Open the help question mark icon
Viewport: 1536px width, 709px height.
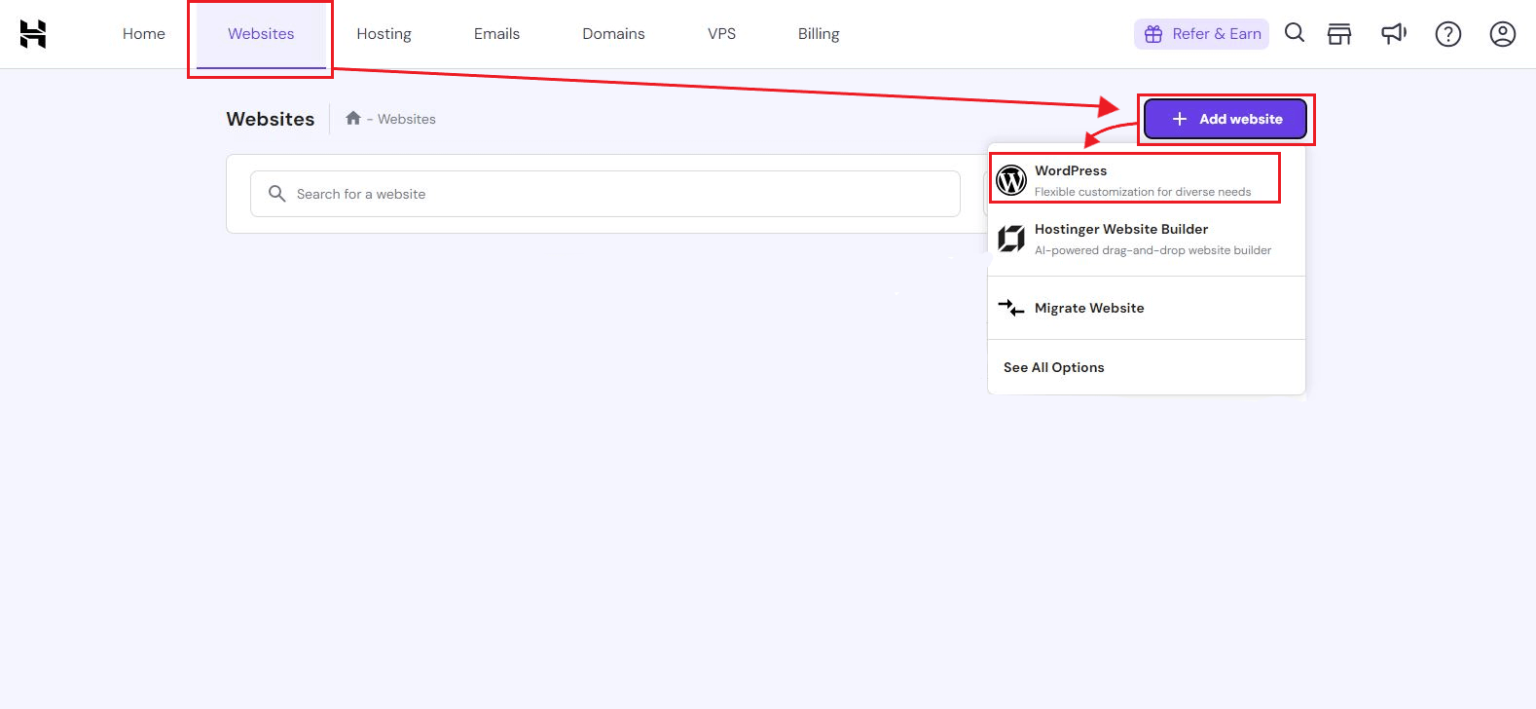click(x=1448, y=34)
